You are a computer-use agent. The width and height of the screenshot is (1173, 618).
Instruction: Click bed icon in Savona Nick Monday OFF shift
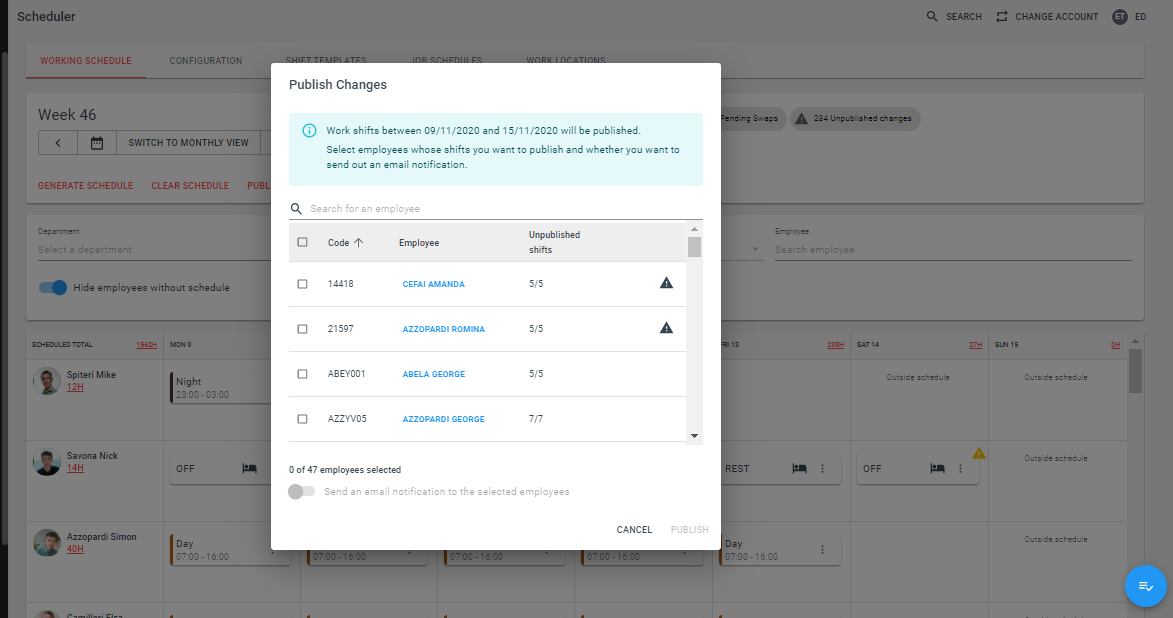(x=249, y=468)
